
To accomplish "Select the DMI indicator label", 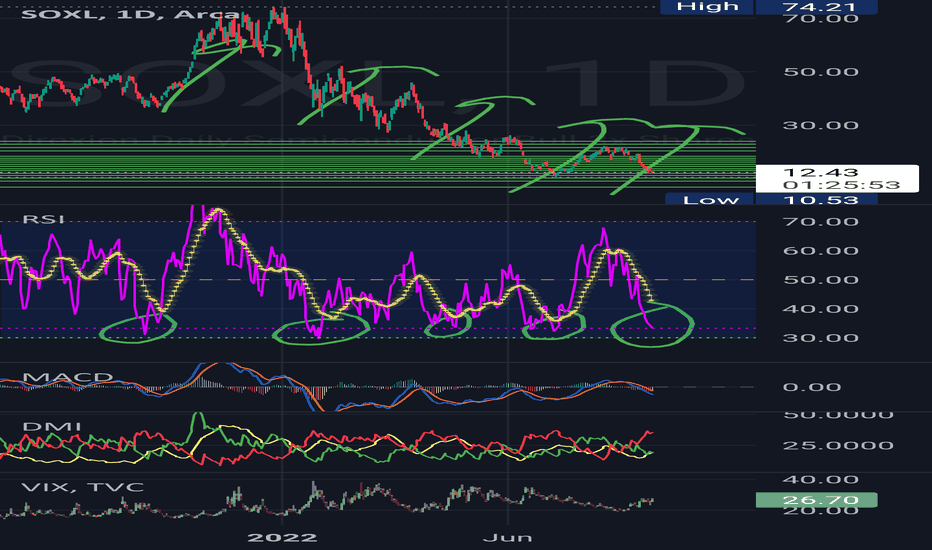I will (x=52, y=426).
